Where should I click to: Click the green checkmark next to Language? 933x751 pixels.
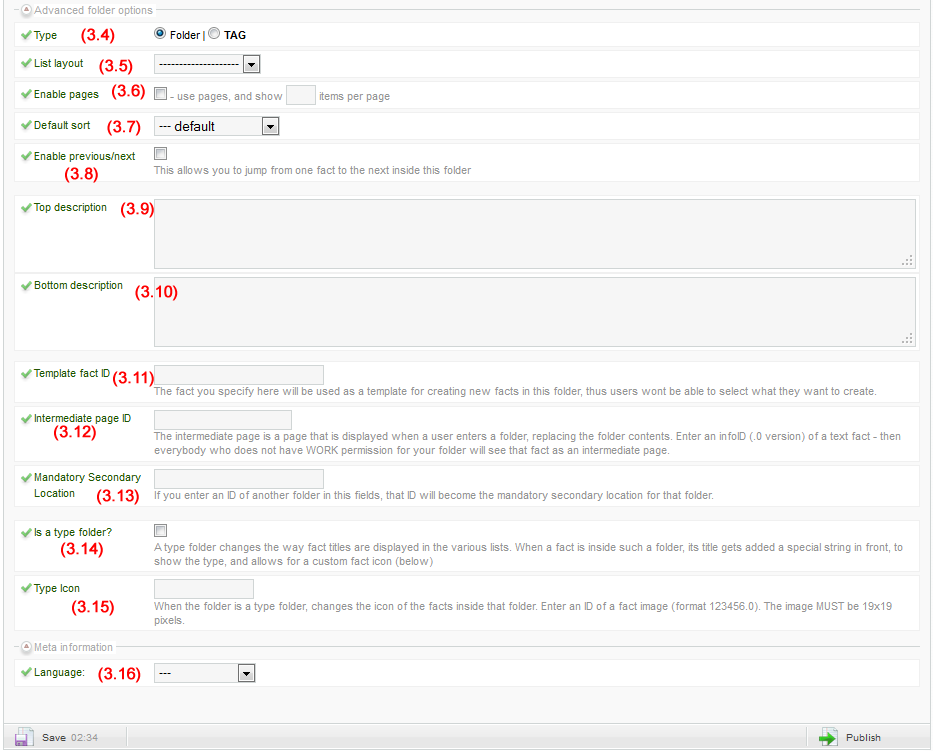click(x=25, y=673)
